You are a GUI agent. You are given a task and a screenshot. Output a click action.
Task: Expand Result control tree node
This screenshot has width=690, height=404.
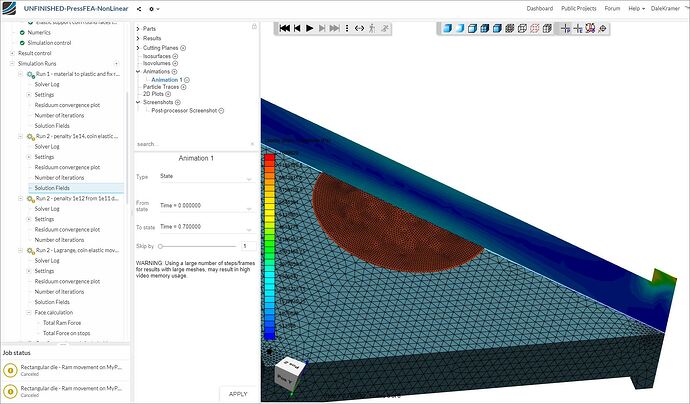pyautogui.click(x=12, y=53)
